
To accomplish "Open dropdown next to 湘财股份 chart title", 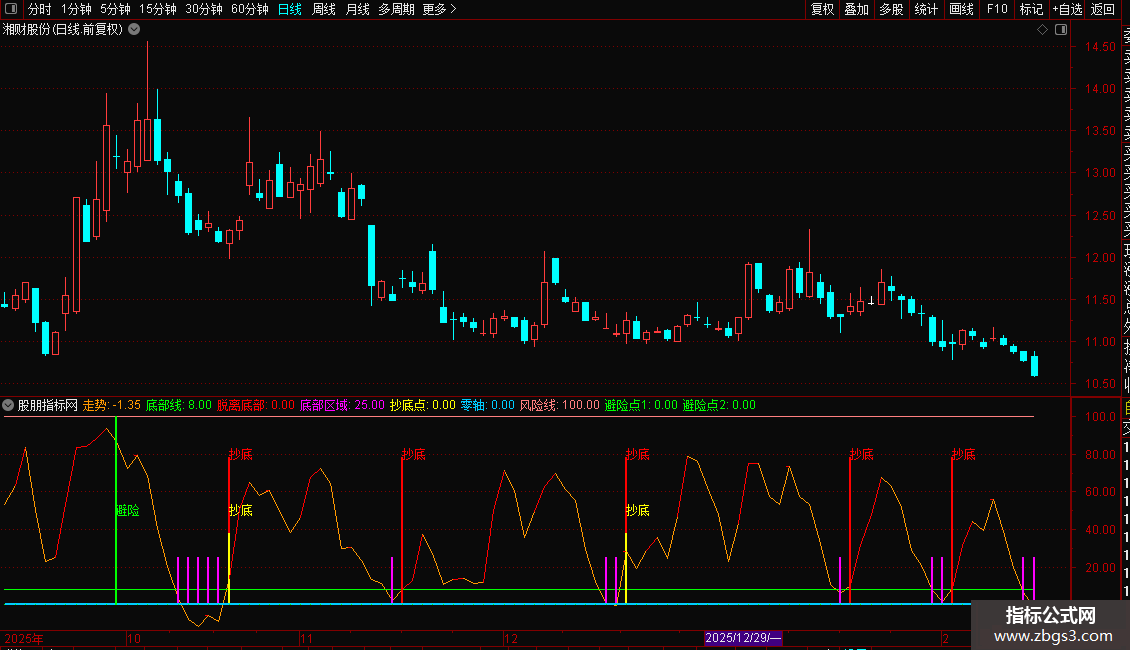I will point(134,30).
